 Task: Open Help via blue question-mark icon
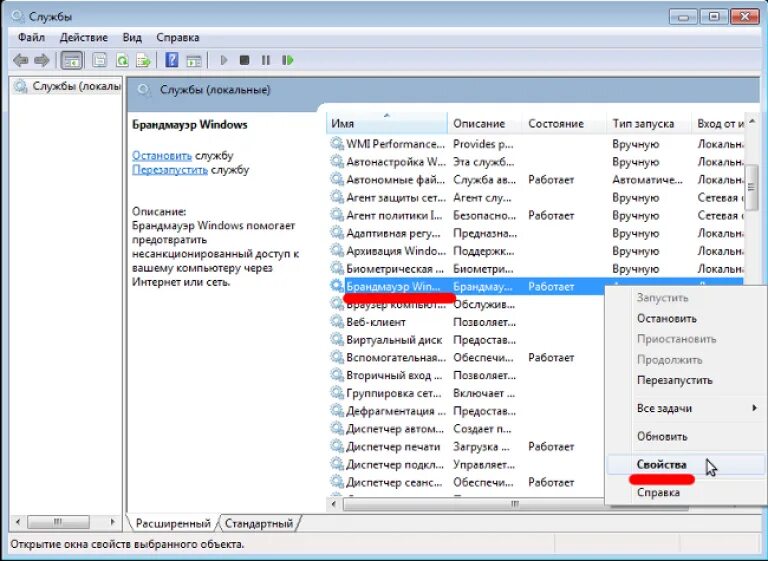pyautogui.click(x=172, y=60)
